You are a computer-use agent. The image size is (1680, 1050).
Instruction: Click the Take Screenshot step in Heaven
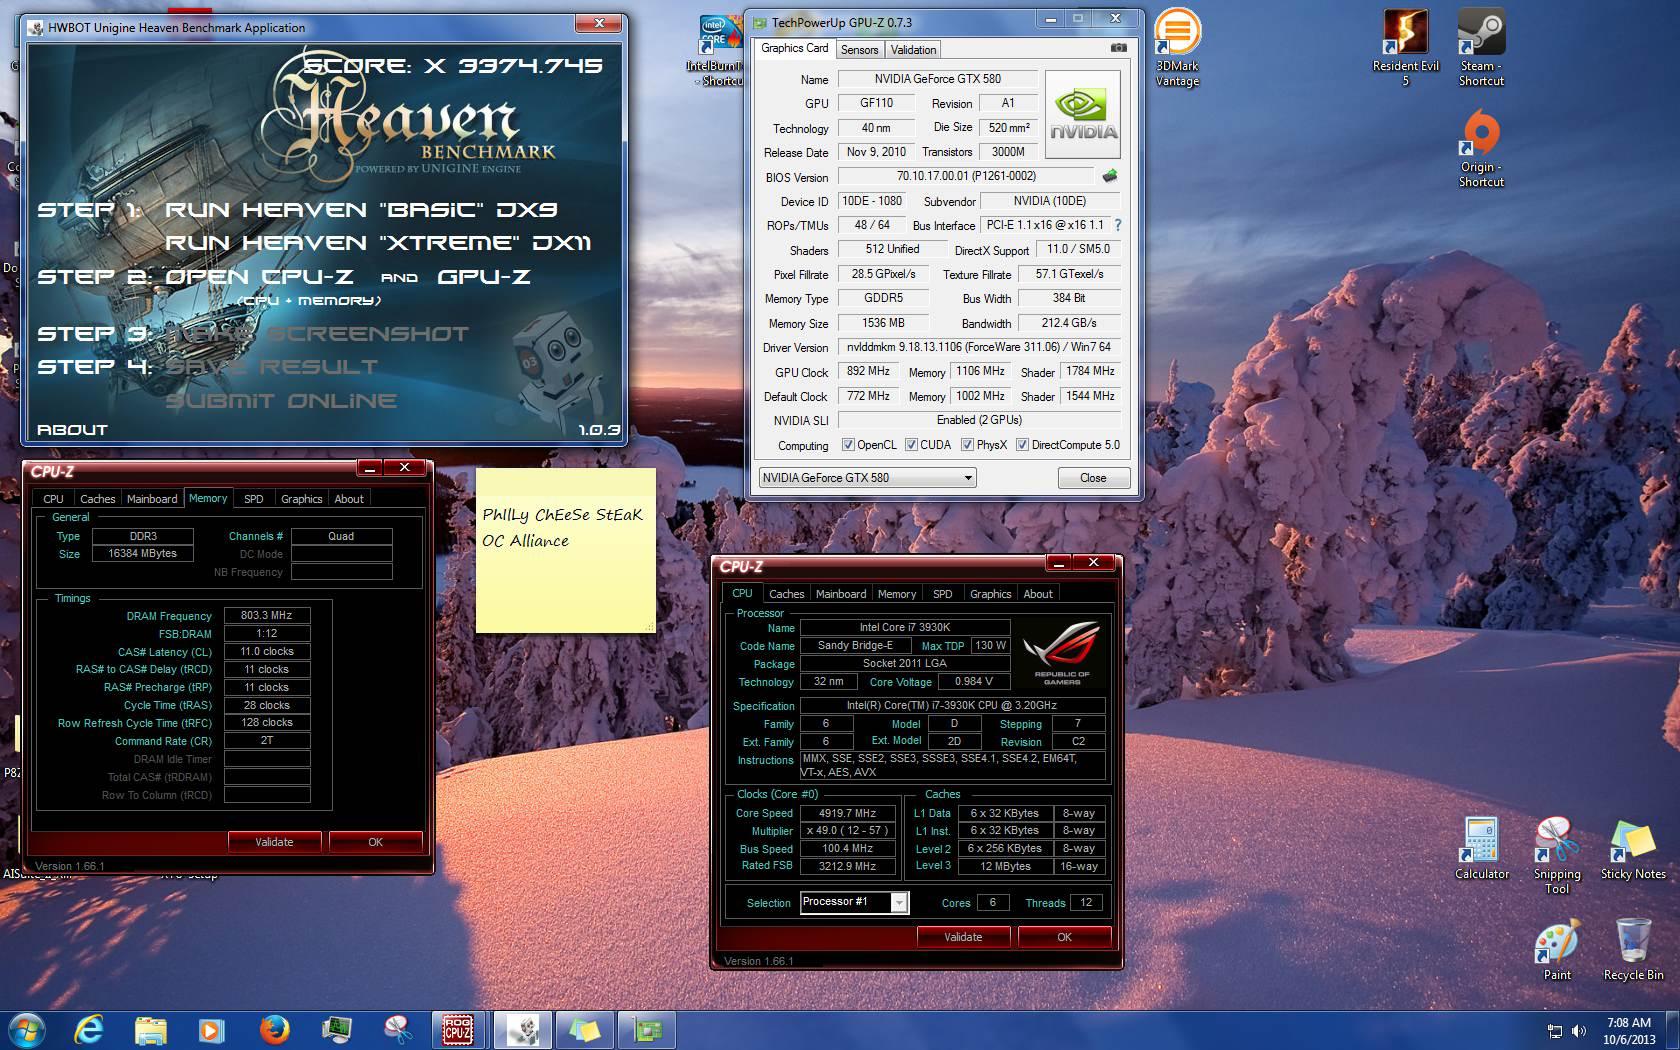coord(316,334)
